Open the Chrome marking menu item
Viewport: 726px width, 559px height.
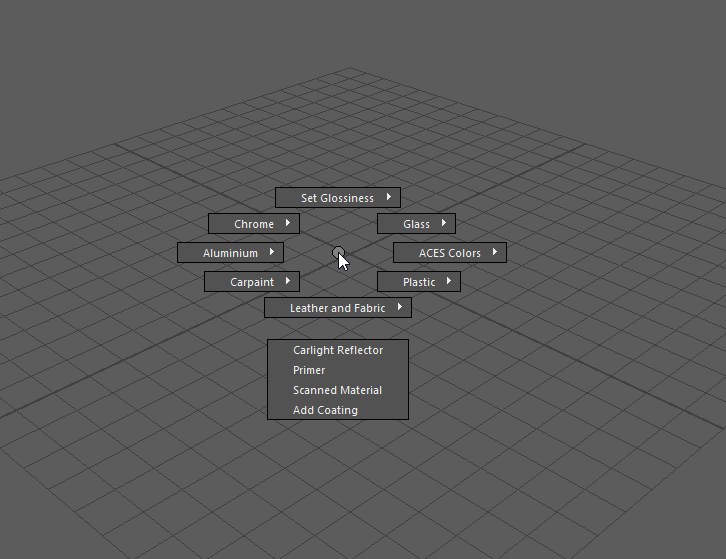[254, 224]
